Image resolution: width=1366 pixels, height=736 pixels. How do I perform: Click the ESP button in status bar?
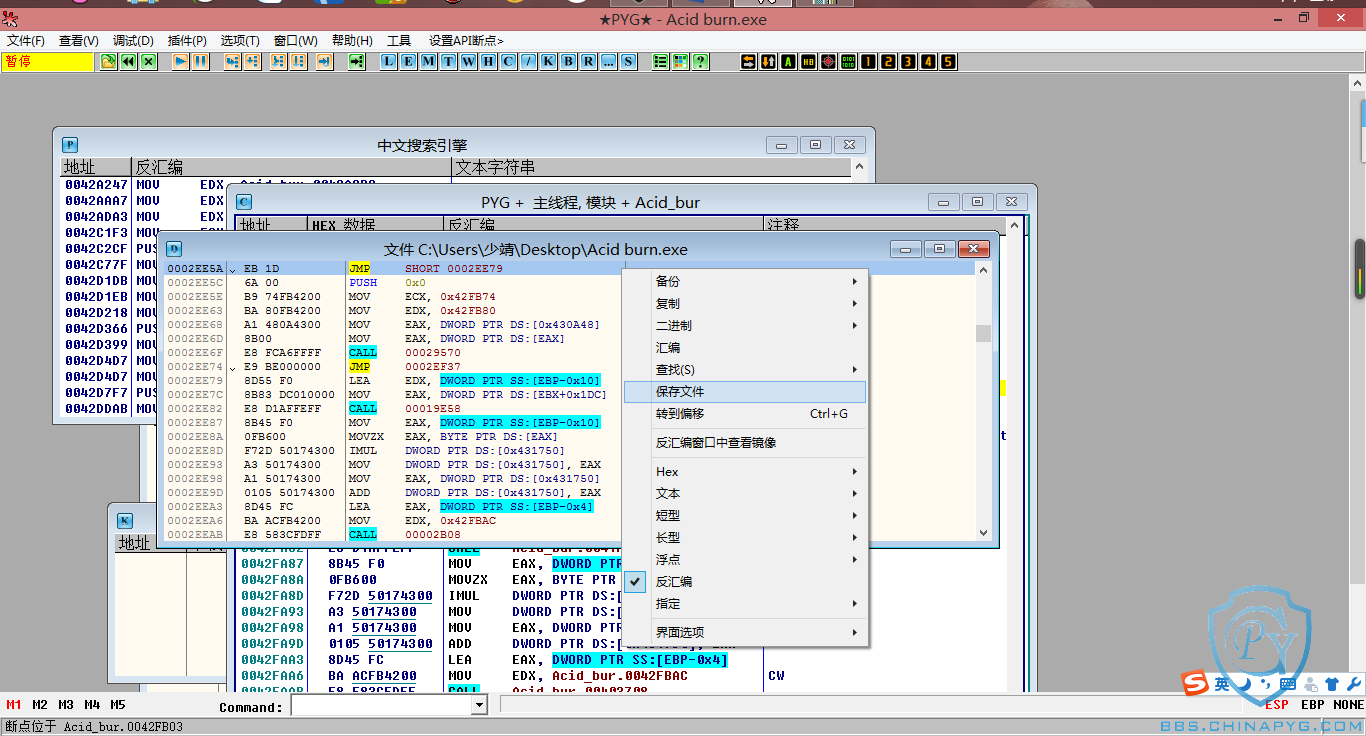click(x=1277, y=705)
